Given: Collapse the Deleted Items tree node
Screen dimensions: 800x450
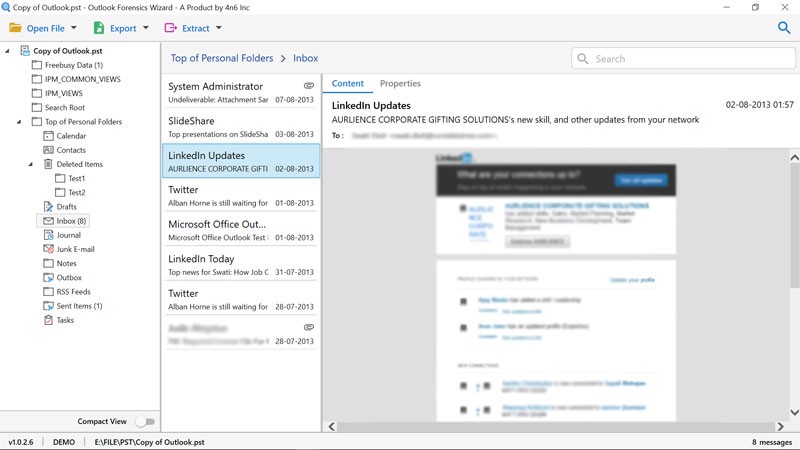Looking at the screenshot, I should pyautogui.click(x=31, y=164).
